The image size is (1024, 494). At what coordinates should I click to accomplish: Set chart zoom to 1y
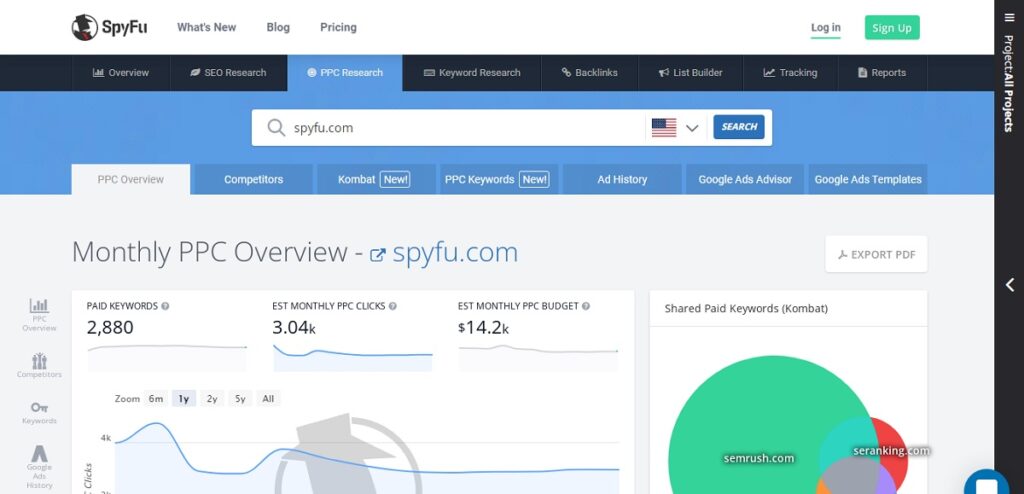184,399
